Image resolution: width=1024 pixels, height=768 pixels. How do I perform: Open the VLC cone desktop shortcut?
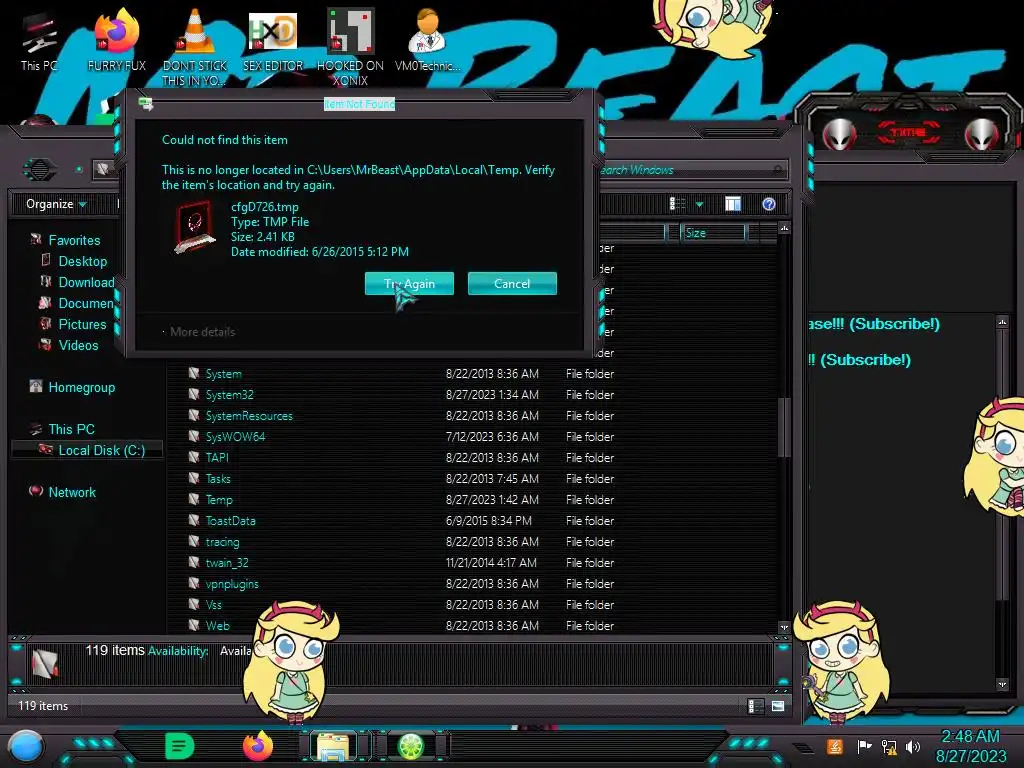click(x=195, y=46)
